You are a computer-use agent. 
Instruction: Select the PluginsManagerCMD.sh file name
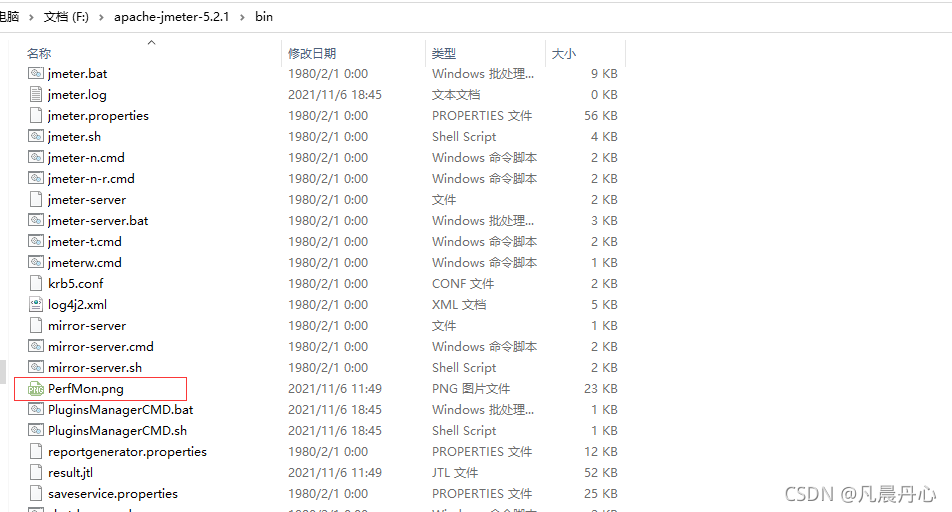click(118, 431)
